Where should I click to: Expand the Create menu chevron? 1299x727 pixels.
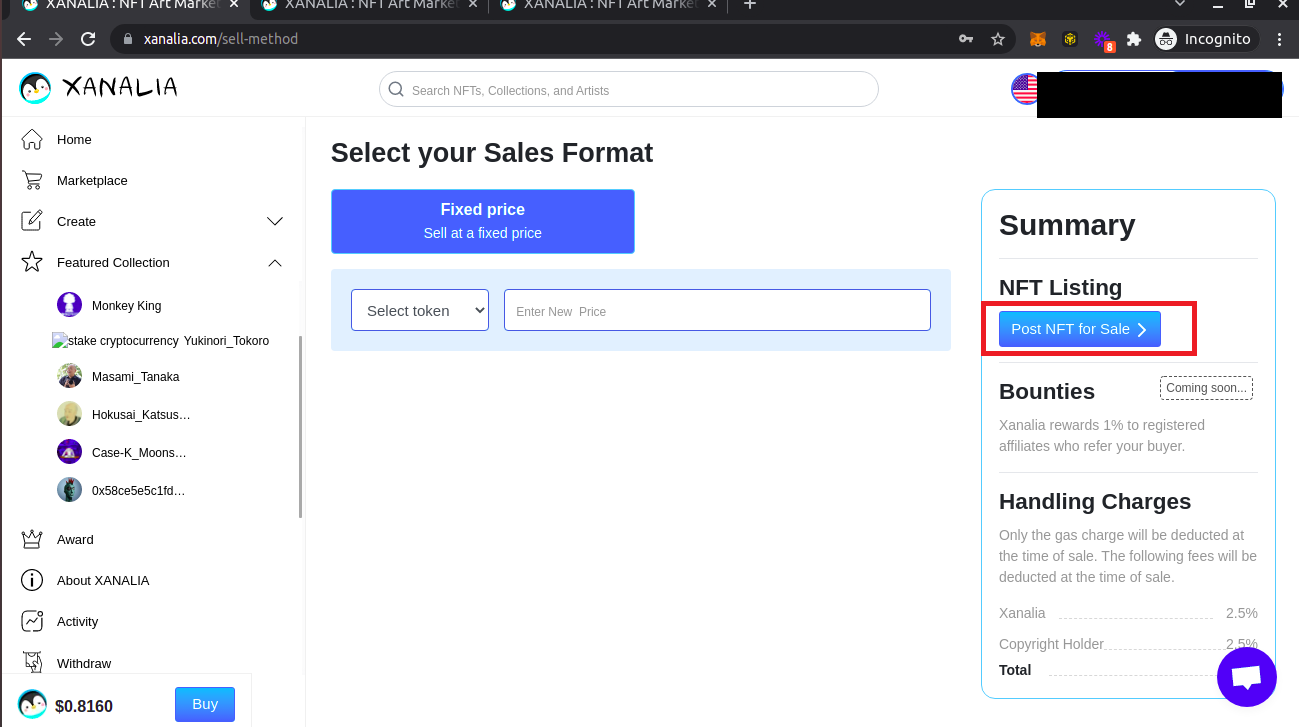[275, 221]
